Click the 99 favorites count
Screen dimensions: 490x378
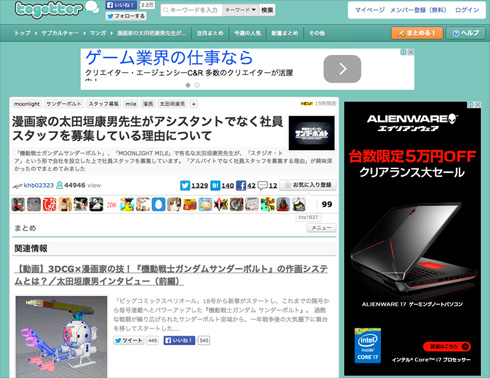click(x=327, y=204)
